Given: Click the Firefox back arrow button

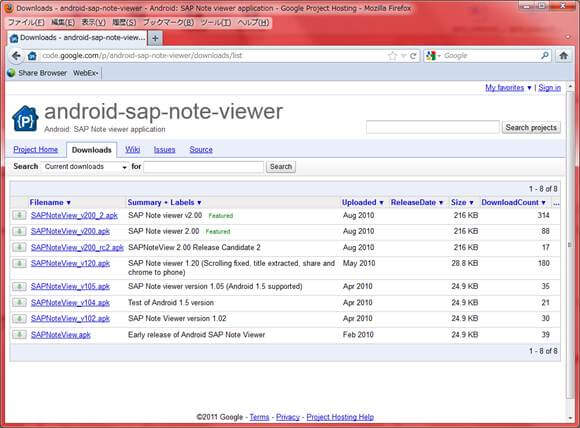Looking at the screenshot, I should pos(16,56).
